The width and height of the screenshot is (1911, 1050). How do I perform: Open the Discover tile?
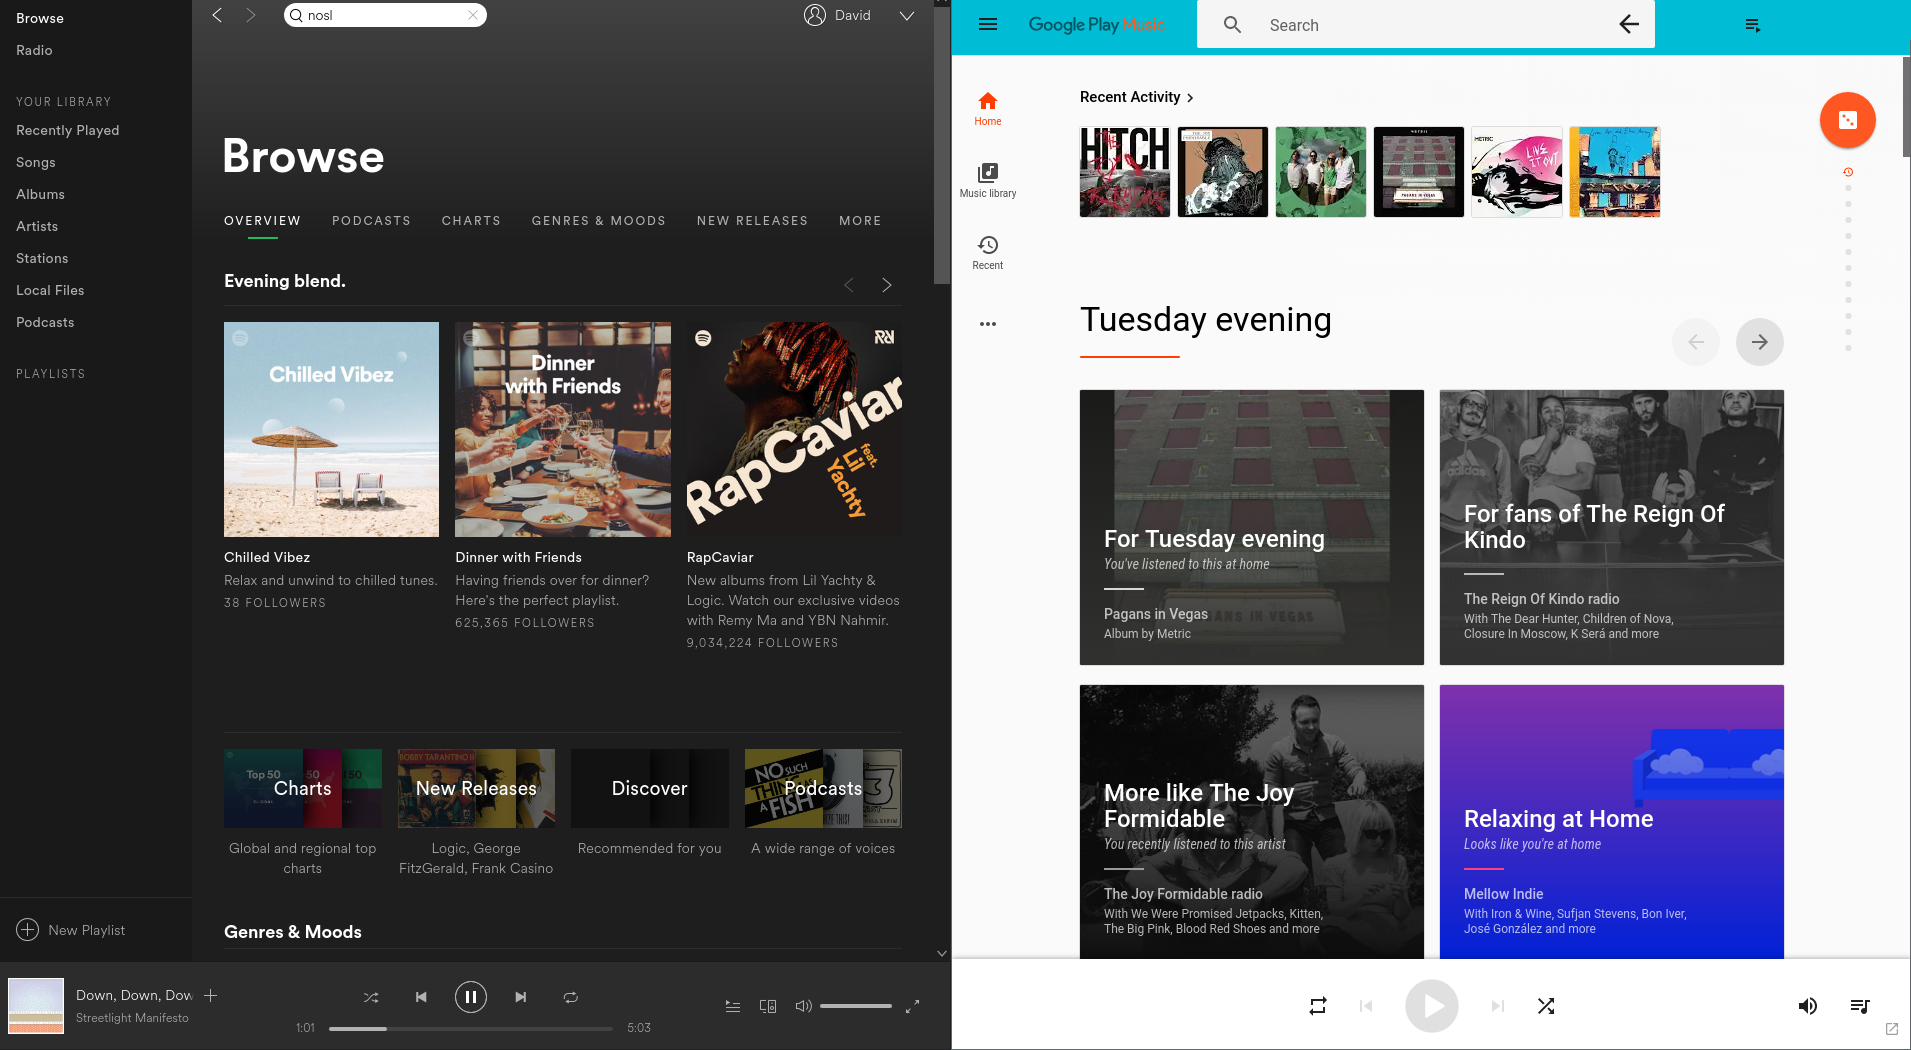650,788
